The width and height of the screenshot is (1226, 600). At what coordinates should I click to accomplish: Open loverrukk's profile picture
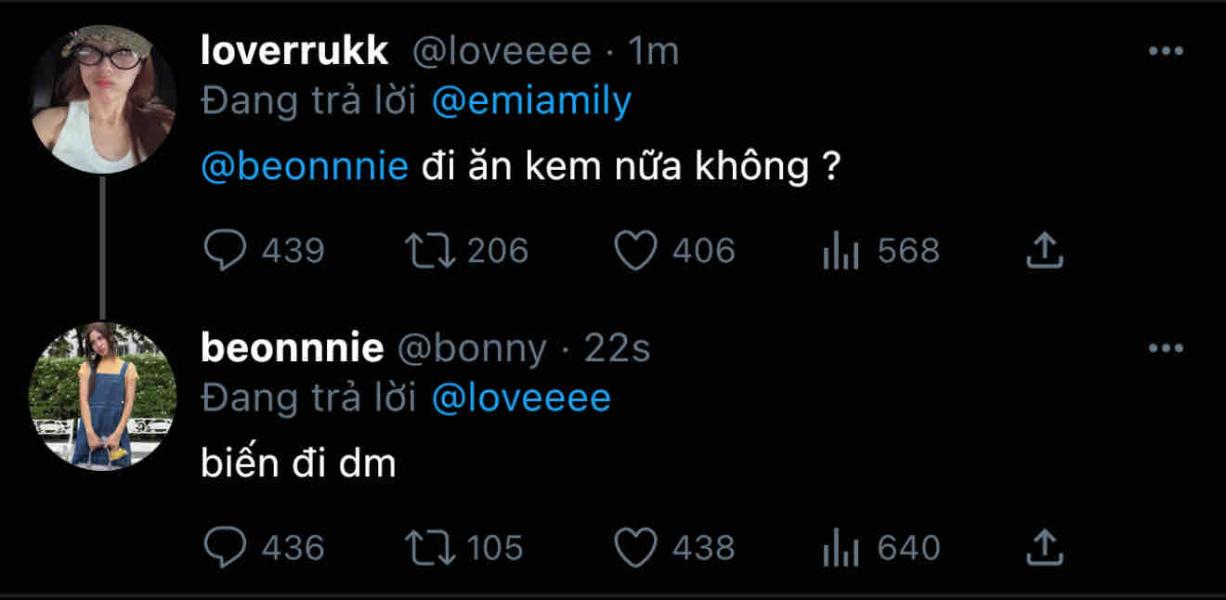(102, 98)
